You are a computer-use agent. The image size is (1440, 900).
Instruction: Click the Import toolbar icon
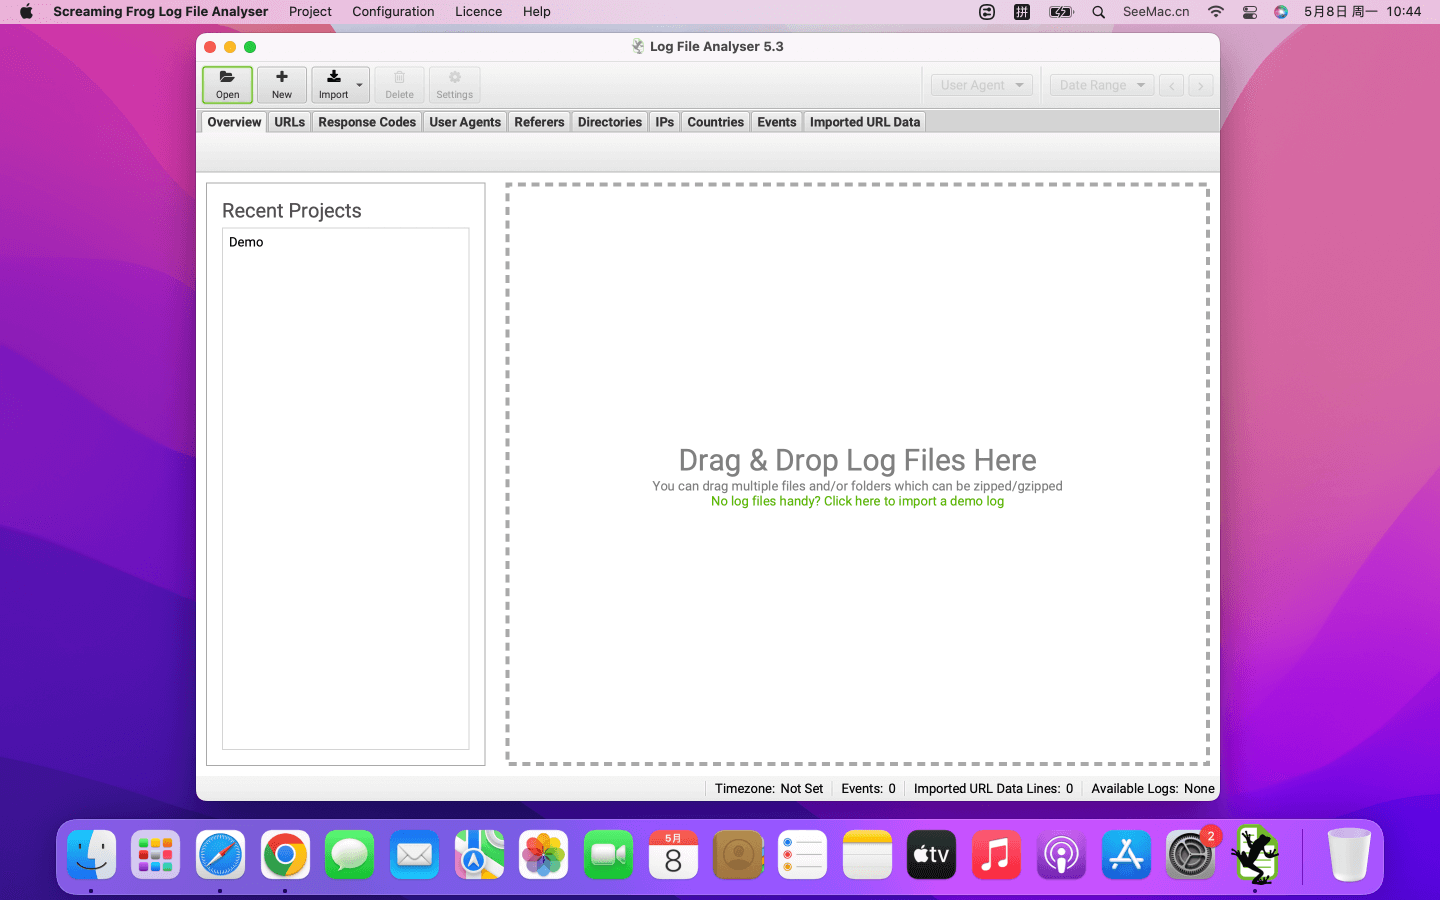point(333,84)
